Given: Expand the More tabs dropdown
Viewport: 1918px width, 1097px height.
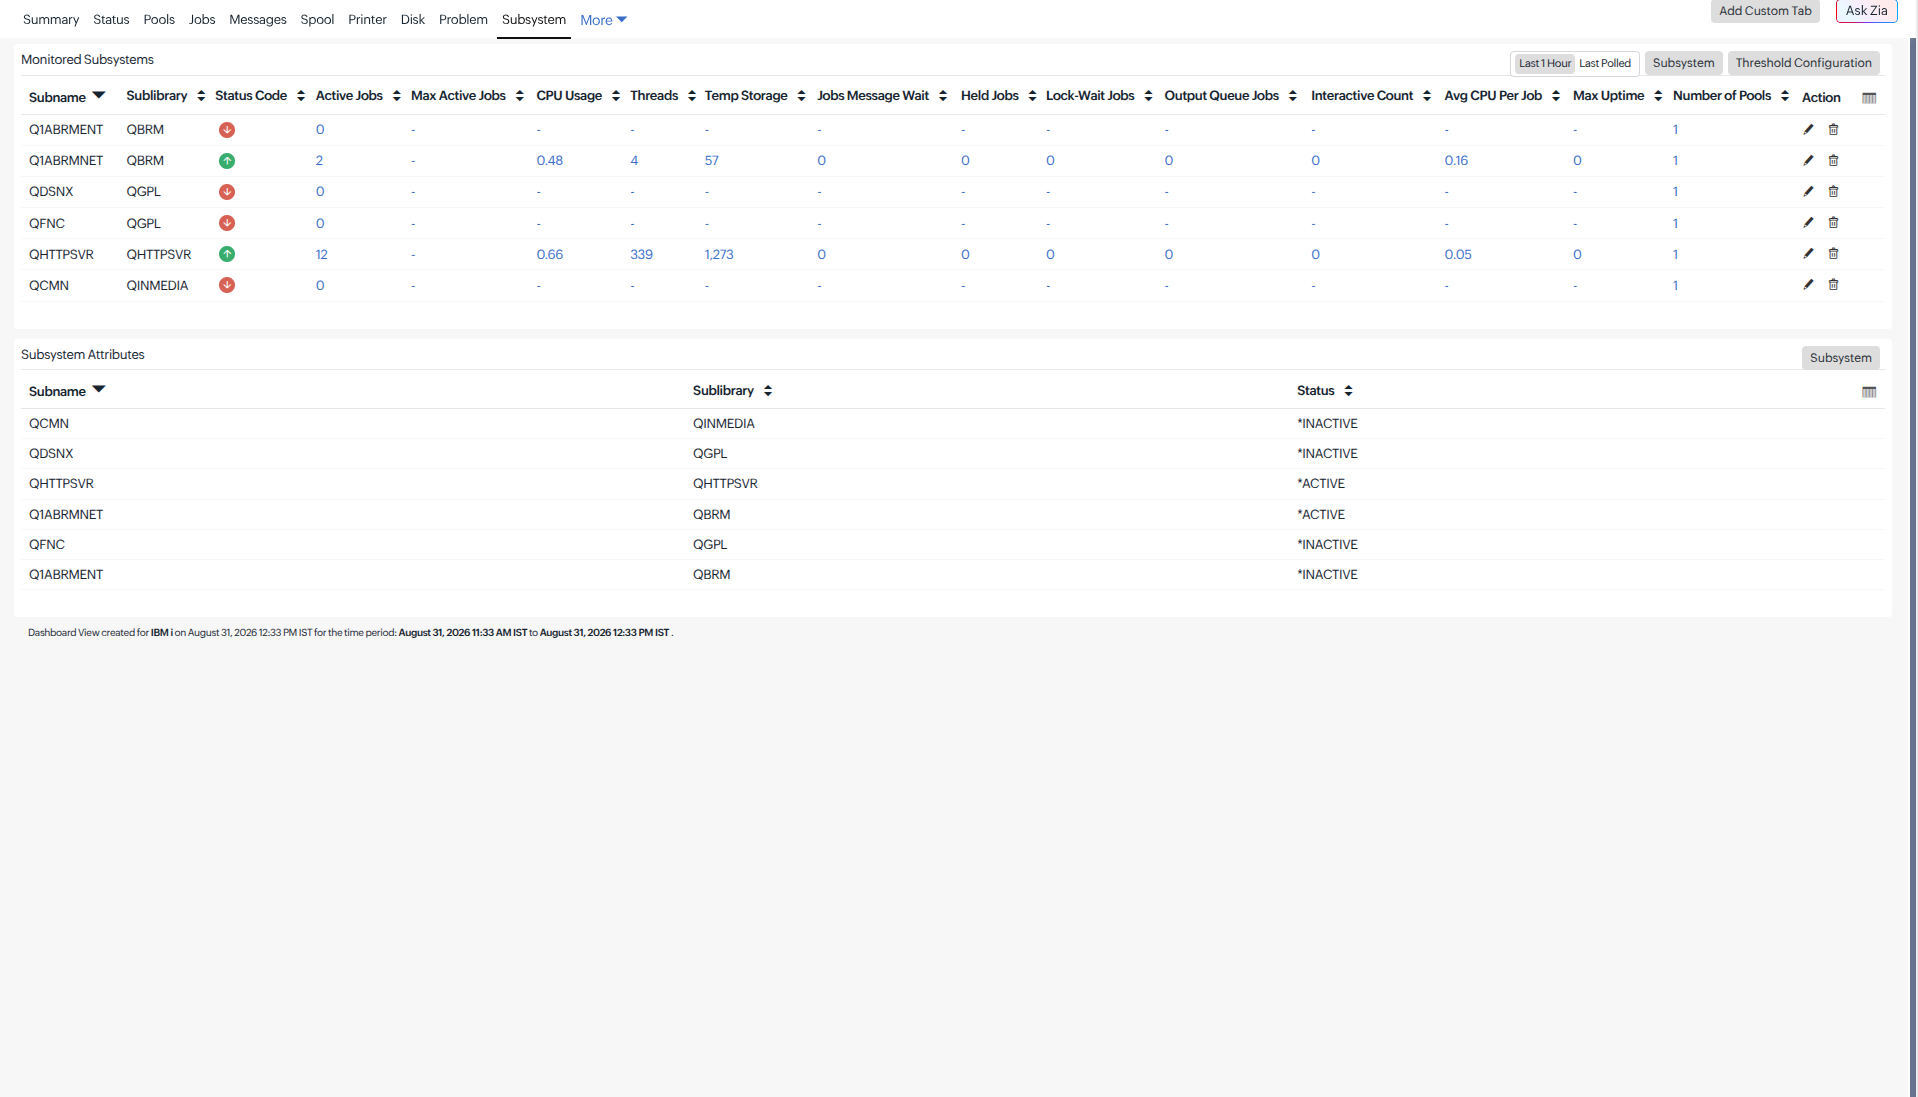Looking at the screenshot, I should tap(603, 20).
